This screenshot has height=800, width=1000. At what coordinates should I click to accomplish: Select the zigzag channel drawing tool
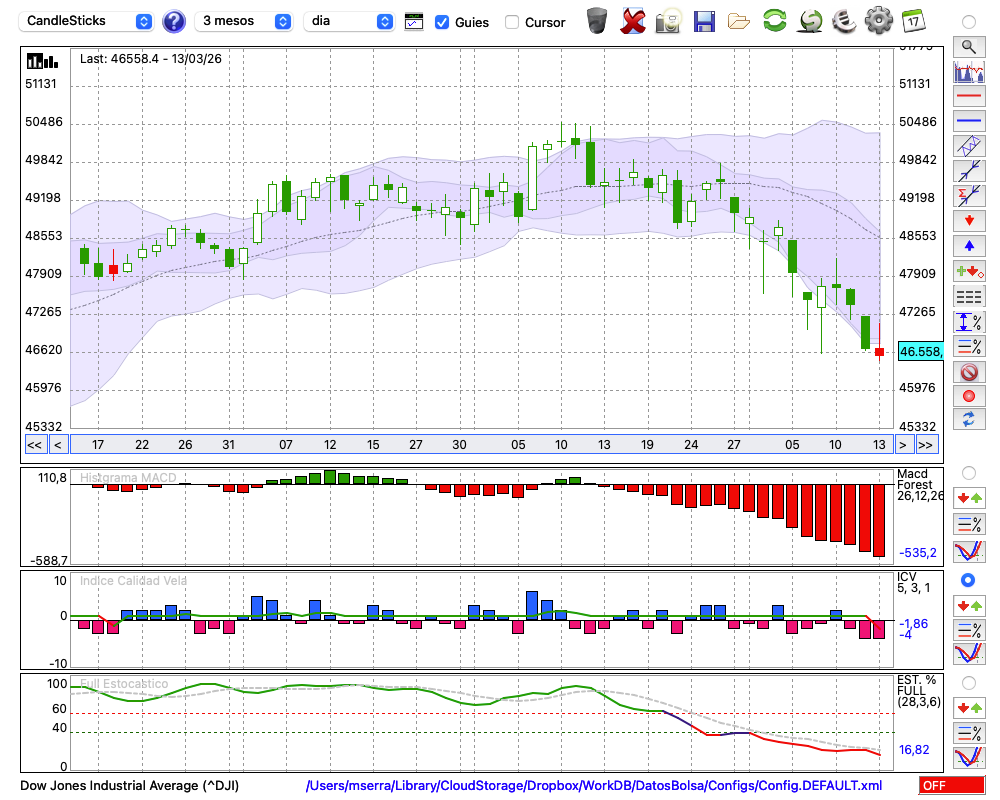[969, 146]
